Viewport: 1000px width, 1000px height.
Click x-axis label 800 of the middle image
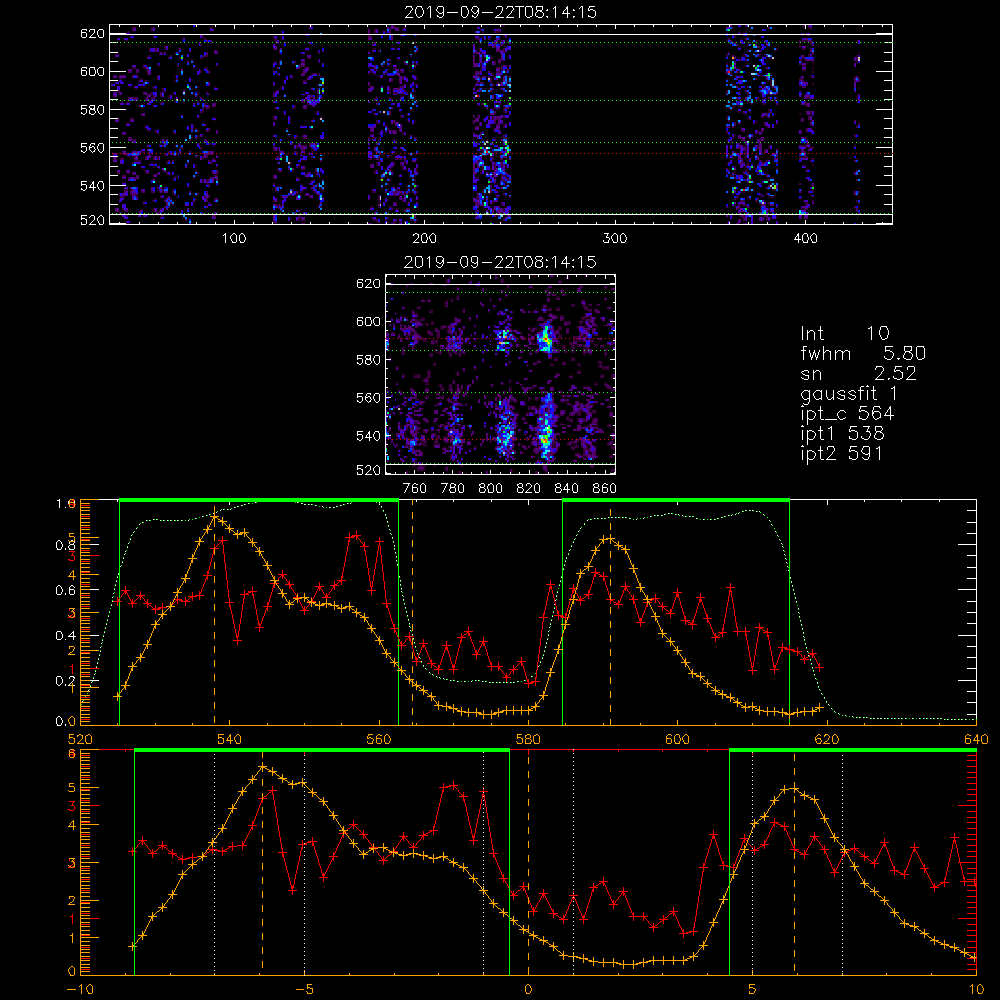[x=490, y=489]
